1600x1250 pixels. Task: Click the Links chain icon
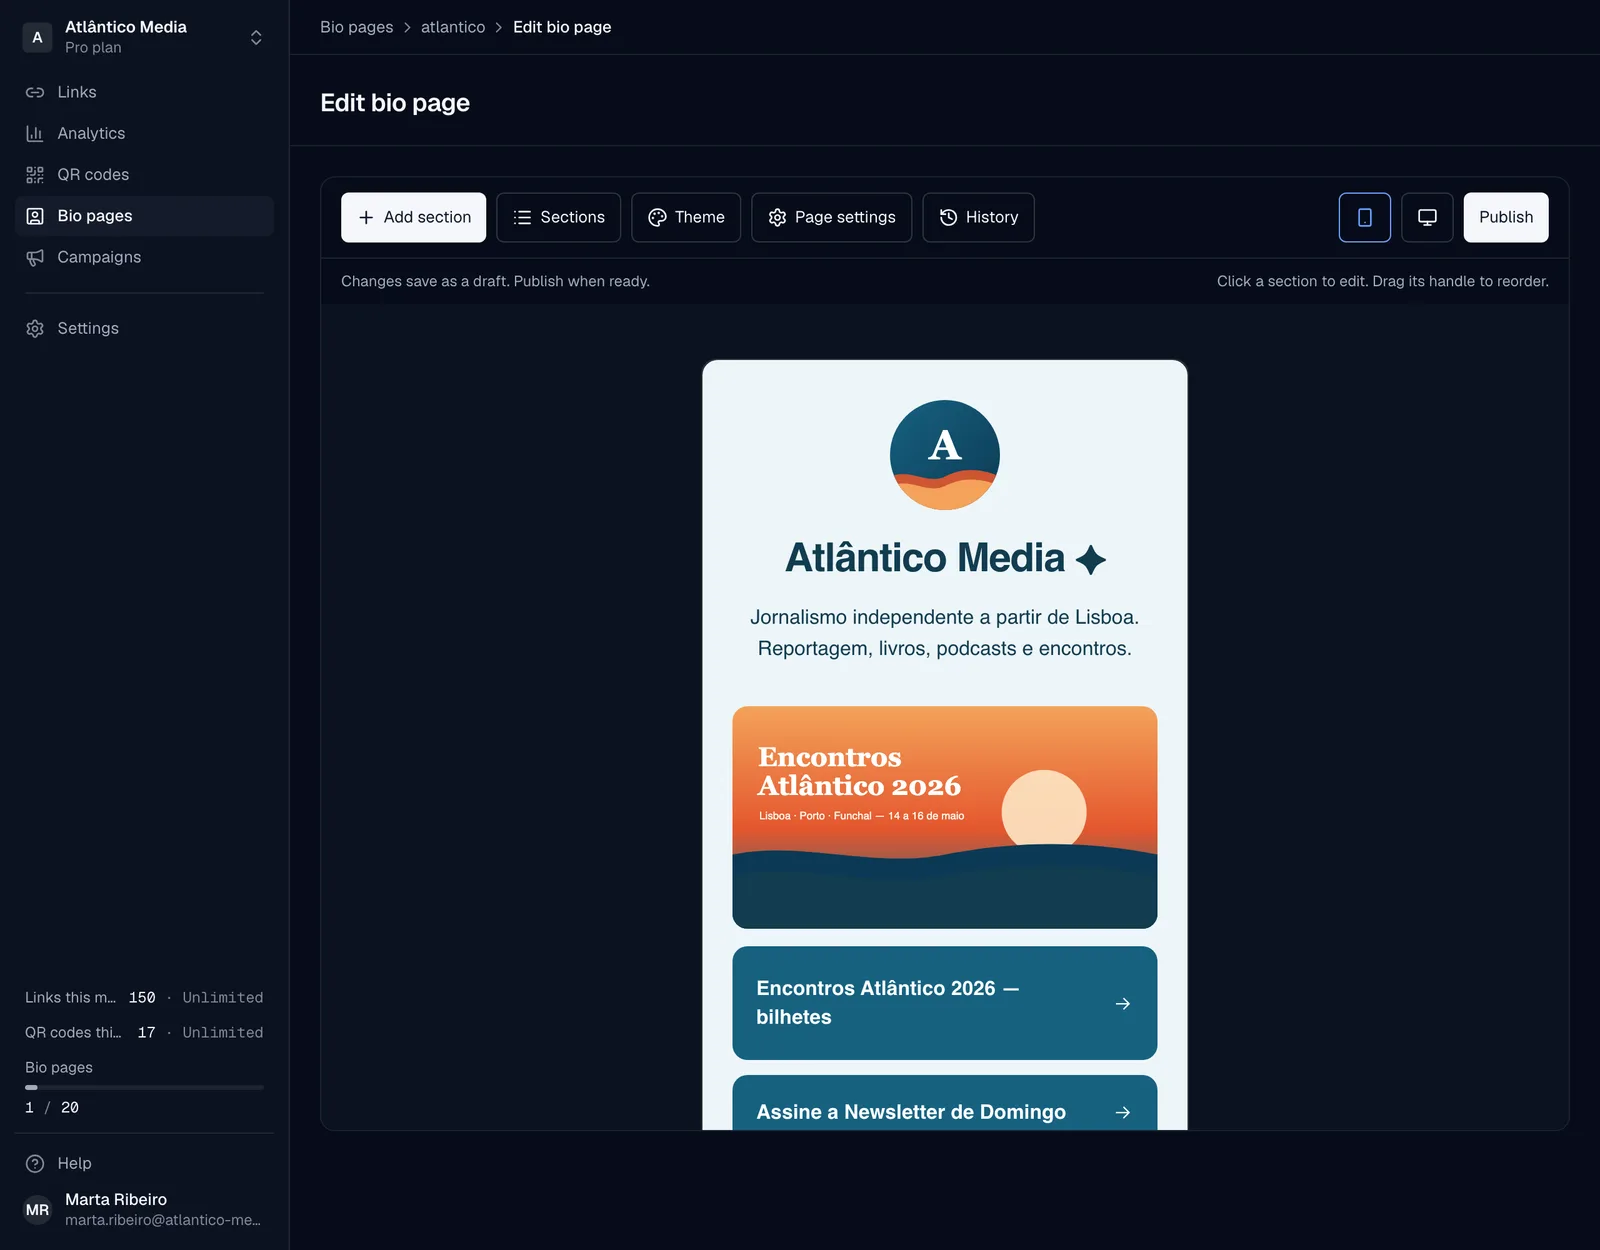pyautogui.click(x=35, y=92)
